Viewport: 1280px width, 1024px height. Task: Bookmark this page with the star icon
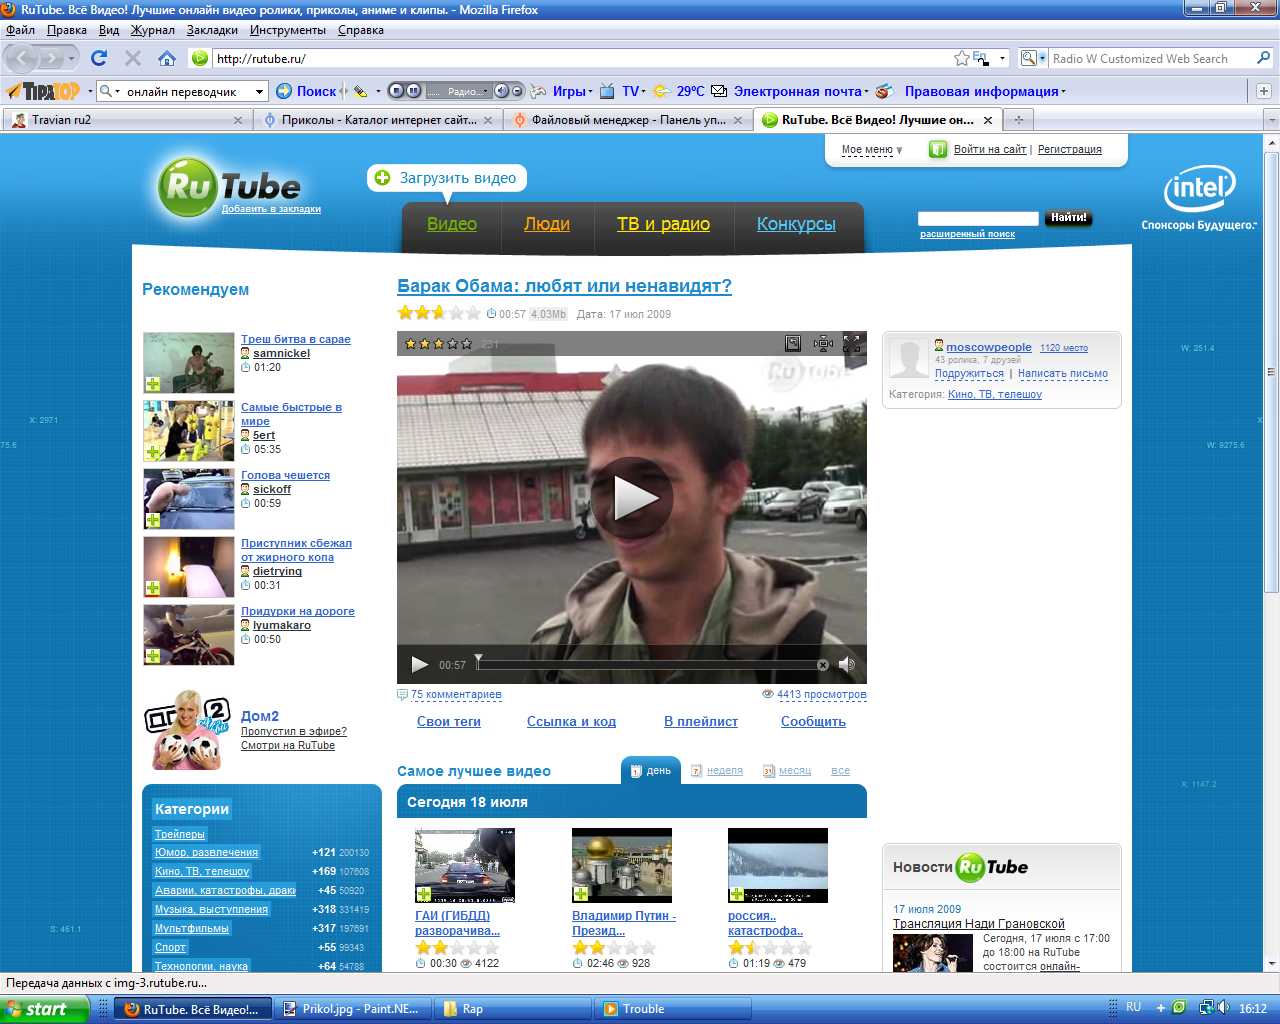(961, 58)
